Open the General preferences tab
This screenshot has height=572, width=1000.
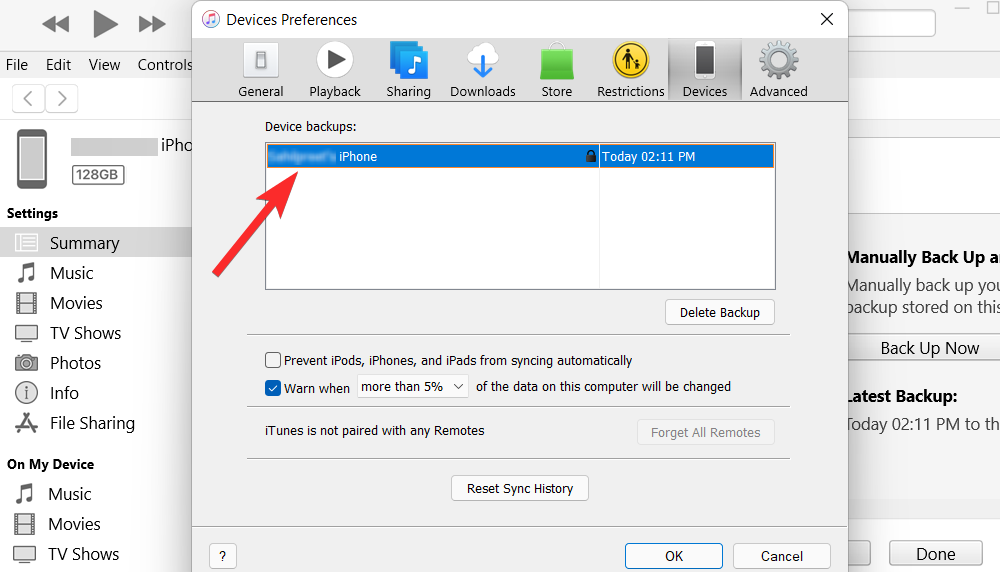261,70
